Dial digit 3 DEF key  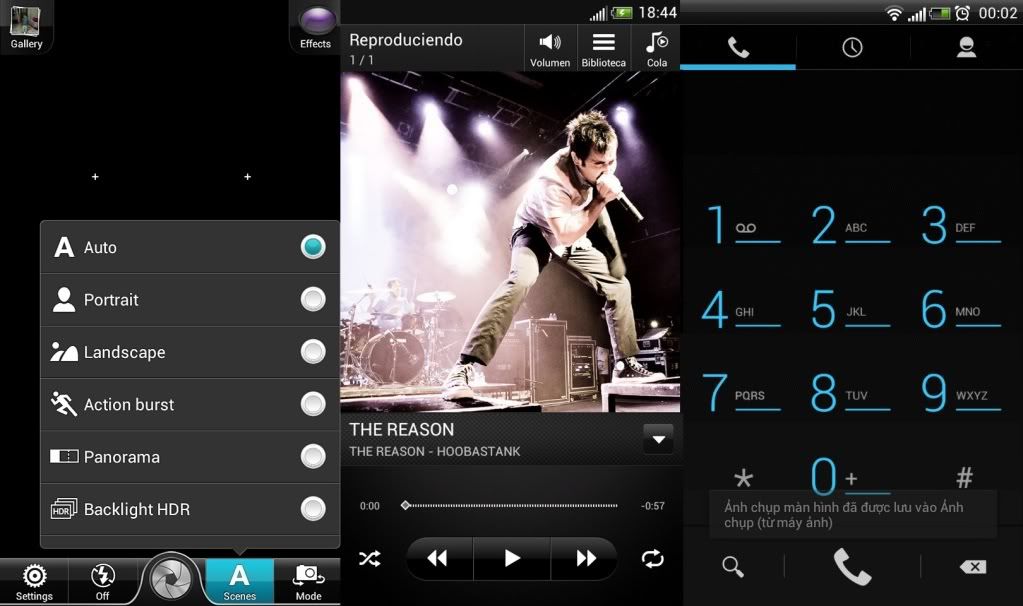point(960,225)
